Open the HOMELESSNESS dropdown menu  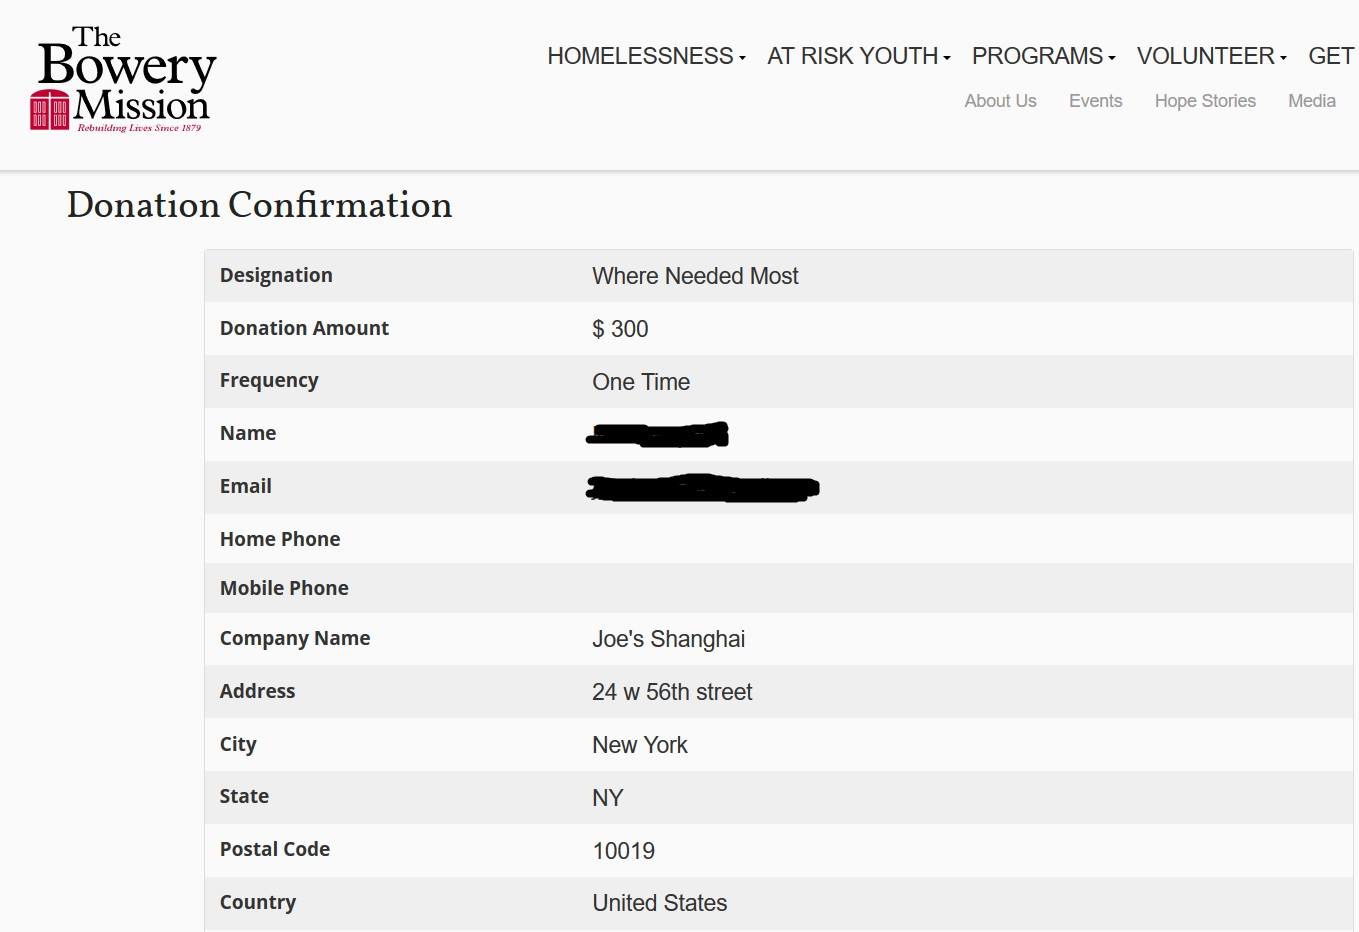point(646,56)
